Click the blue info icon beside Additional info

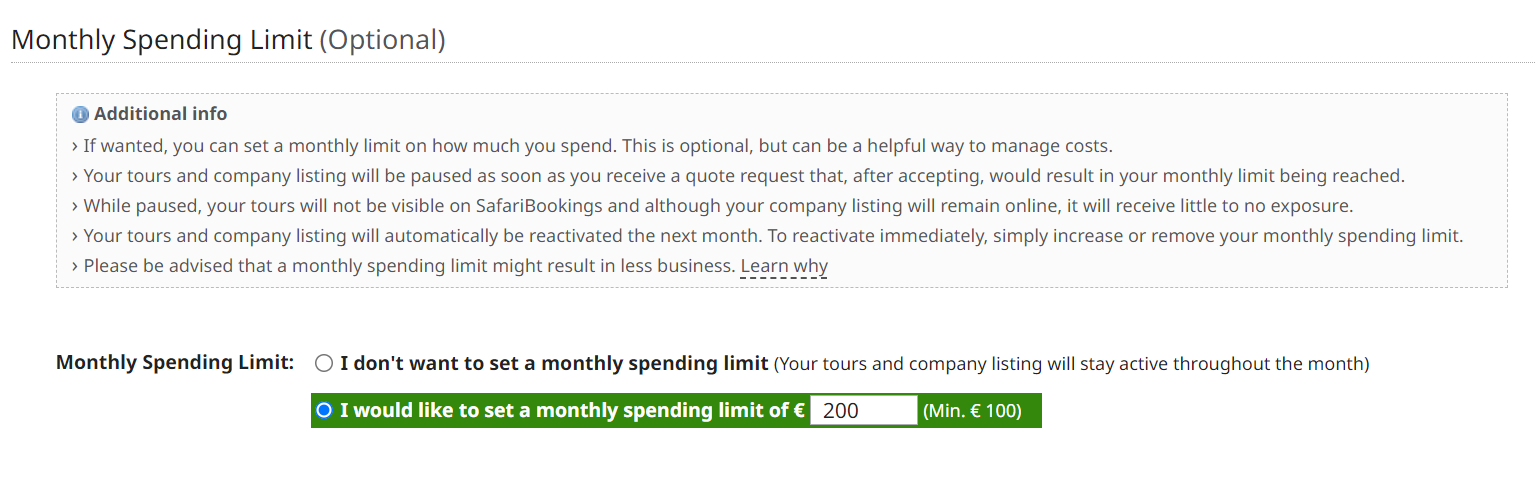point(81,114)
